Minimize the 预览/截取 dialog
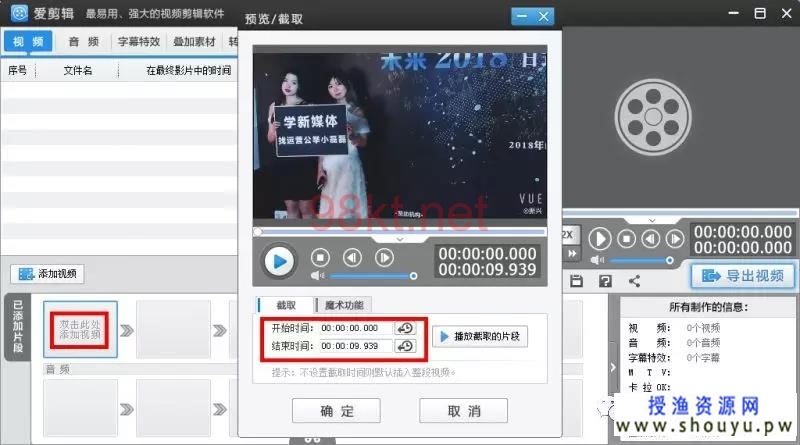Image resolution: width=800 pixels, height=445 pixels. (x=522, y=16)
